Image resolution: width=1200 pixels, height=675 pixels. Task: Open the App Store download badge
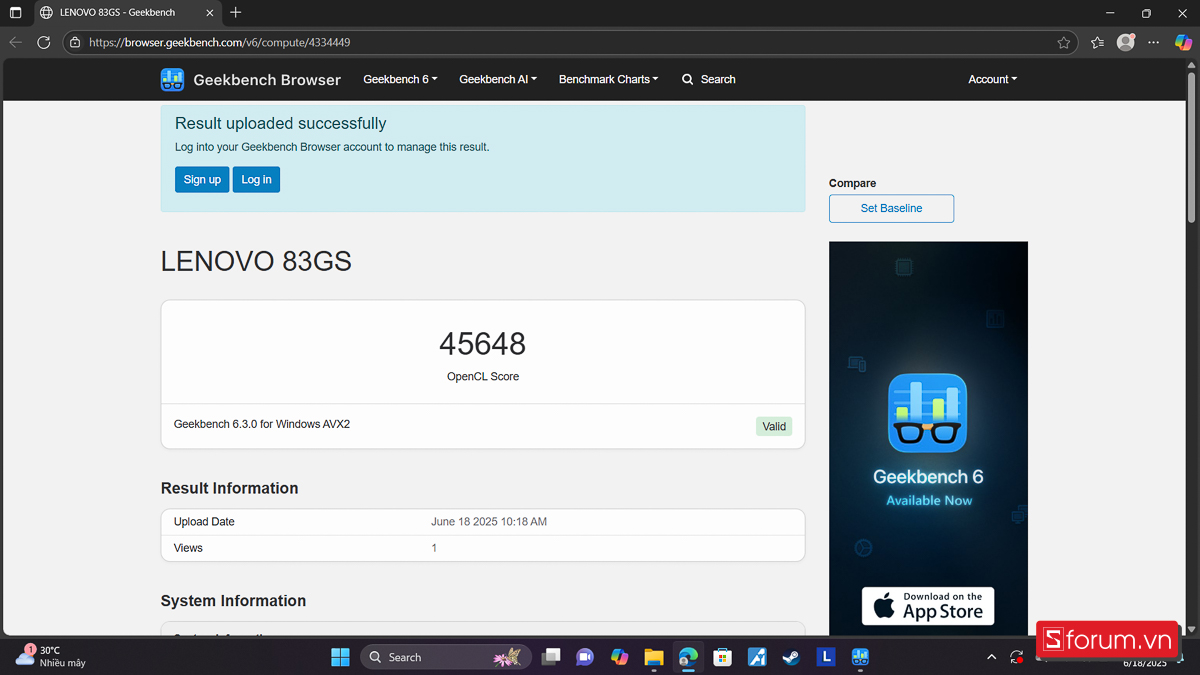[x=928, y=606]
